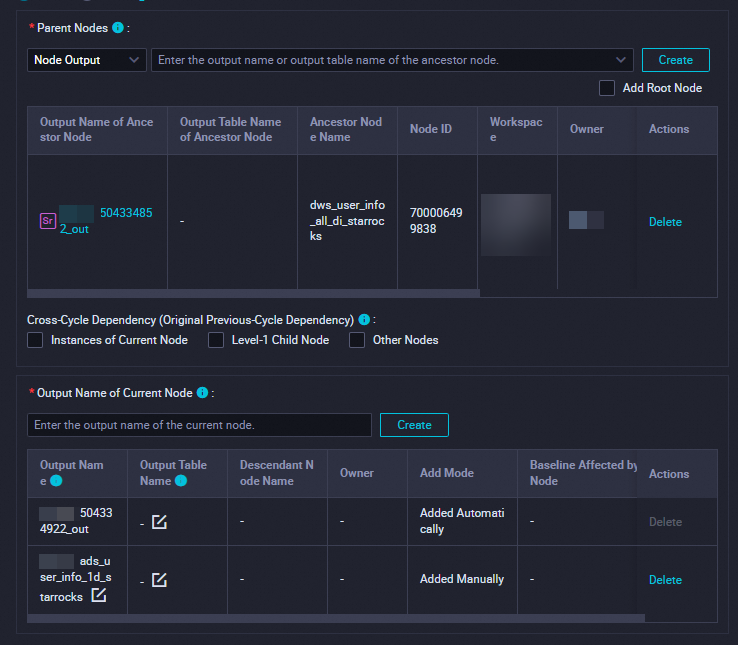Click the 504334922_out output name cell
The image size is (738, 645).
[x=77, y=521]
